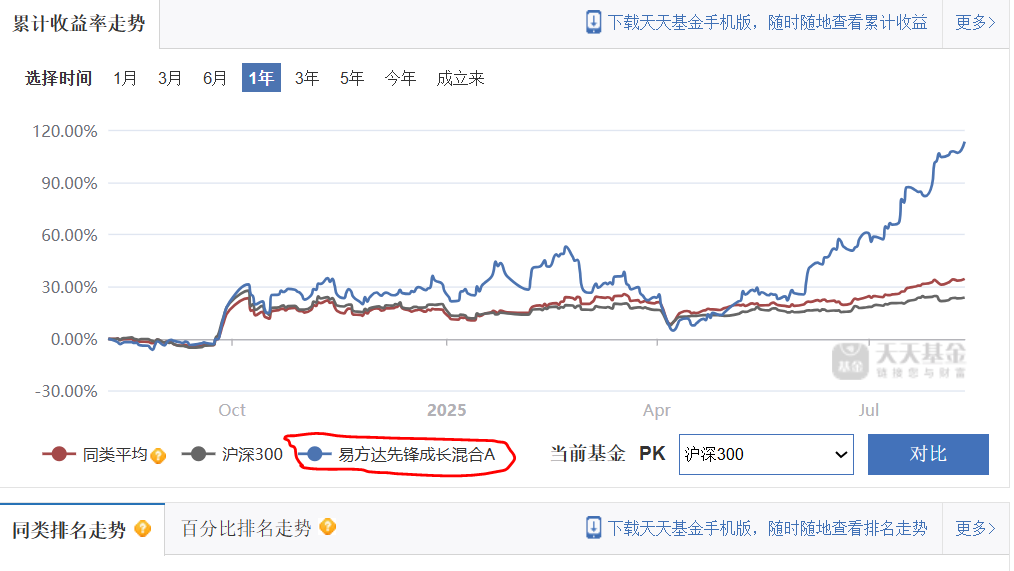Select the 6月 time range
The height and width of the screenshot is (571, 1014).
pos(215,78)
